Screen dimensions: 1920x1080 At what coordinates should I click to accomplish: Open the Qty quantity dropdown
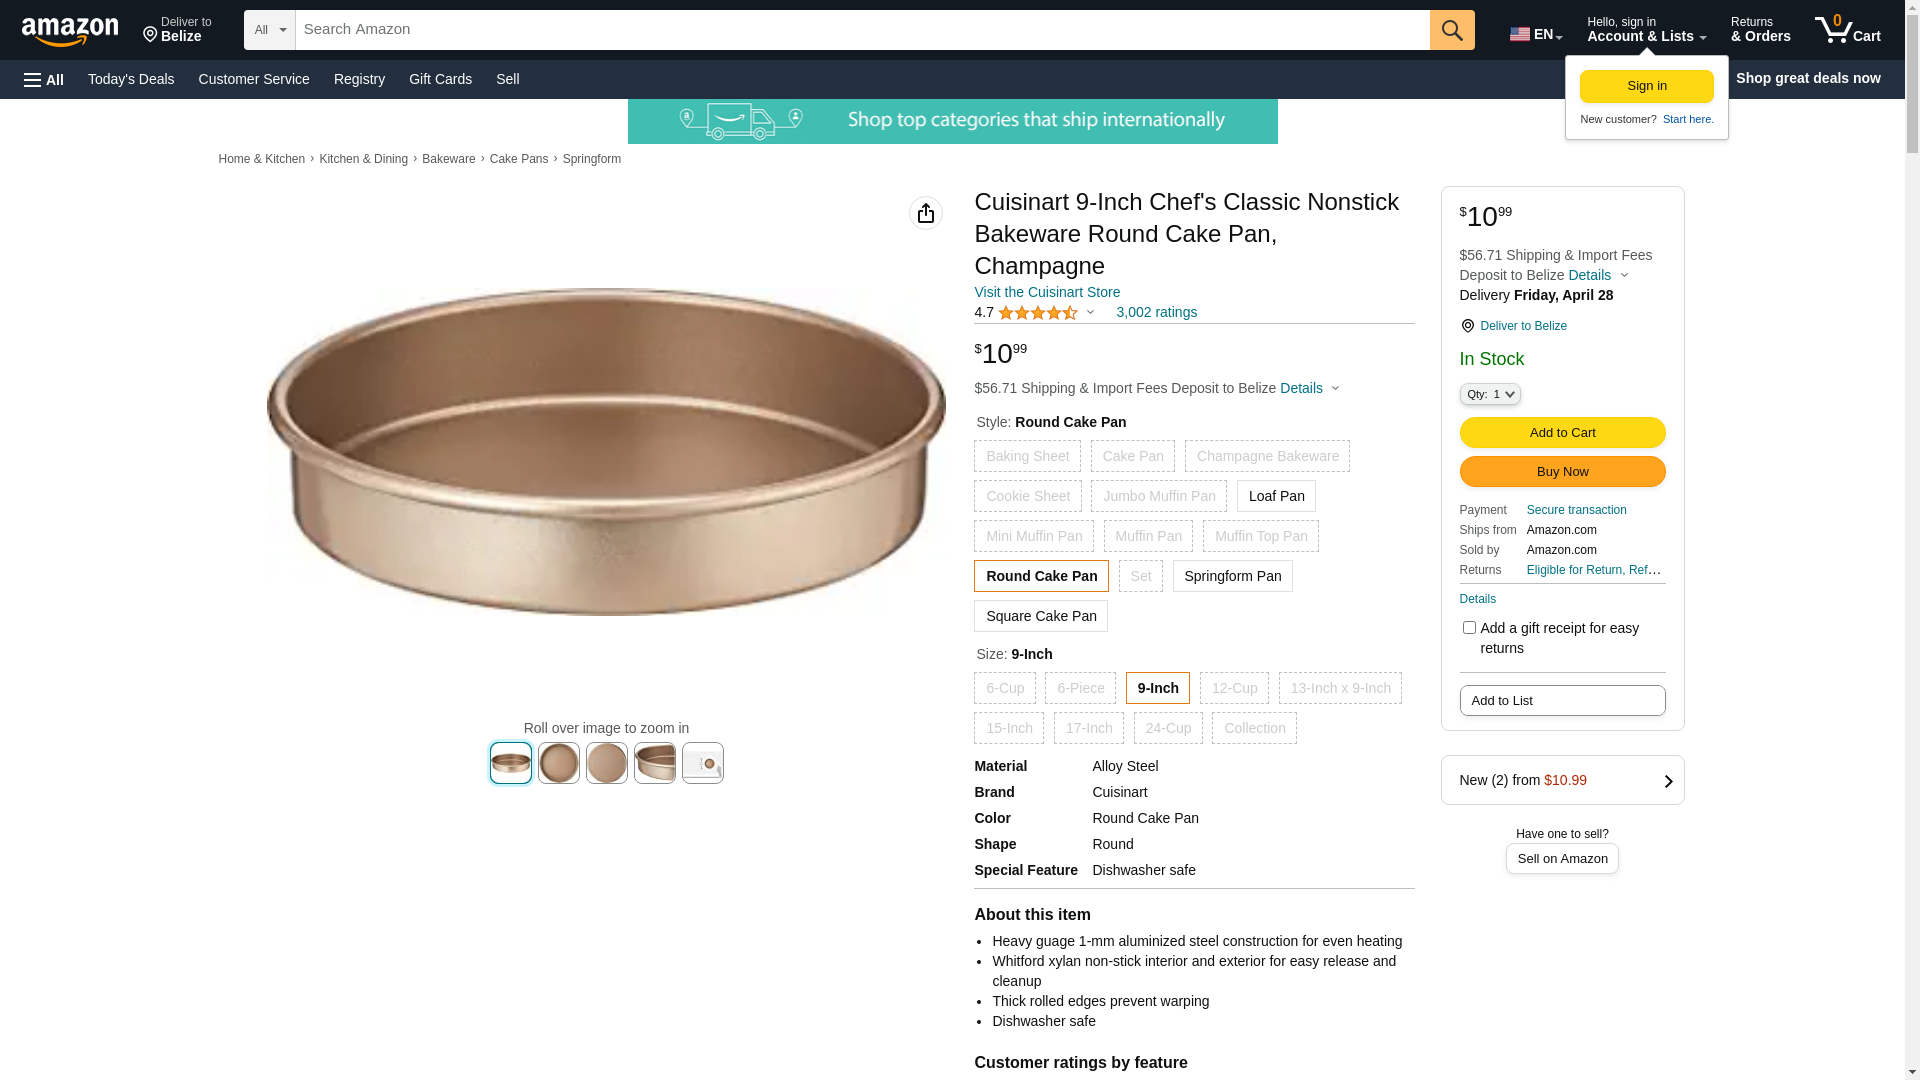(1490, 394)
